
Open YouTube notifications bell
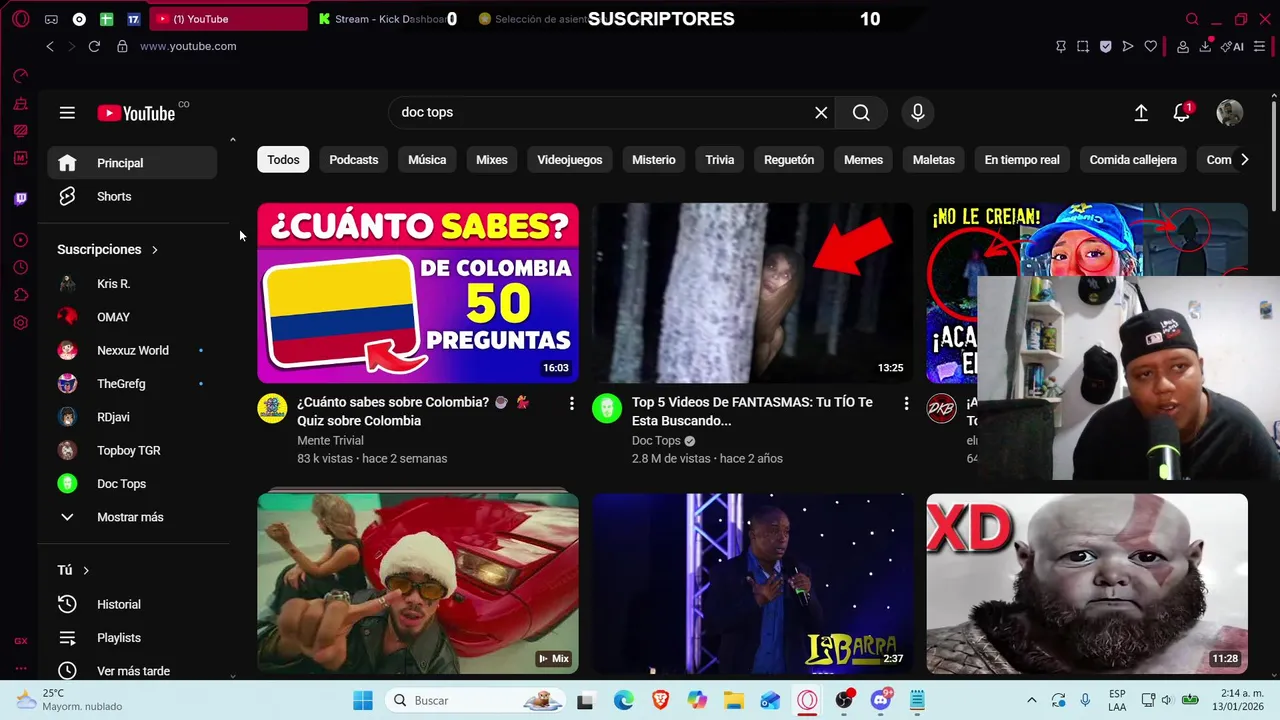pyautogui.click(x=1182, y=113)
